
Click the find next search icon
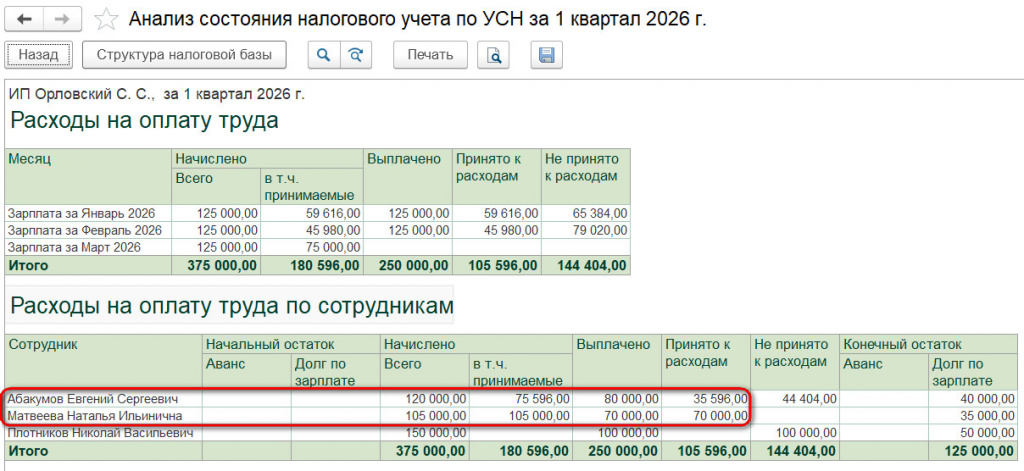tap(356, 55)
